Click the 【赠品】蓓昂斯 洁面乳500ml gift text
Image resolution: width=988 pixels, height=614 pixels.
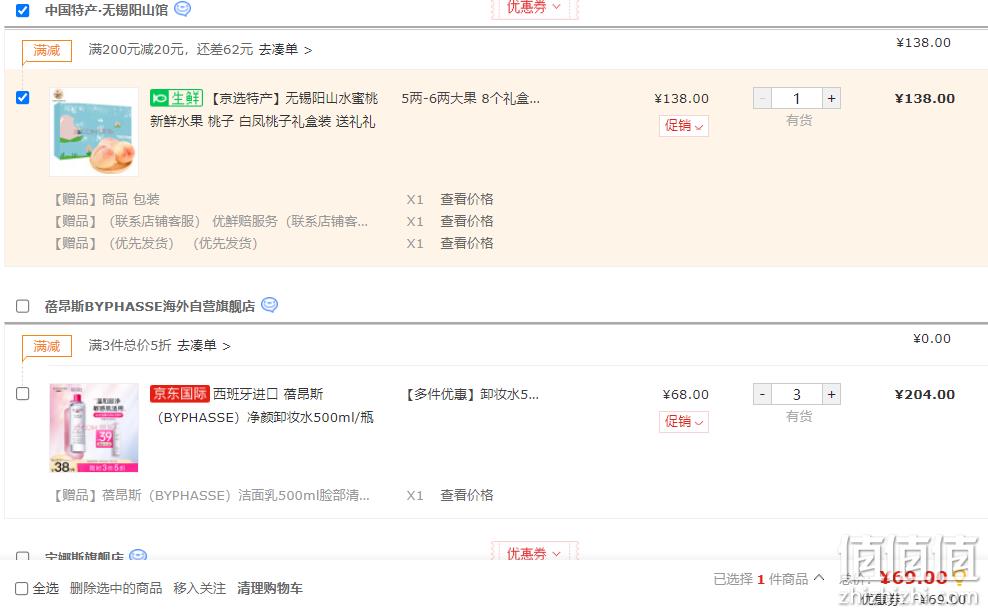tap(212, 495)
